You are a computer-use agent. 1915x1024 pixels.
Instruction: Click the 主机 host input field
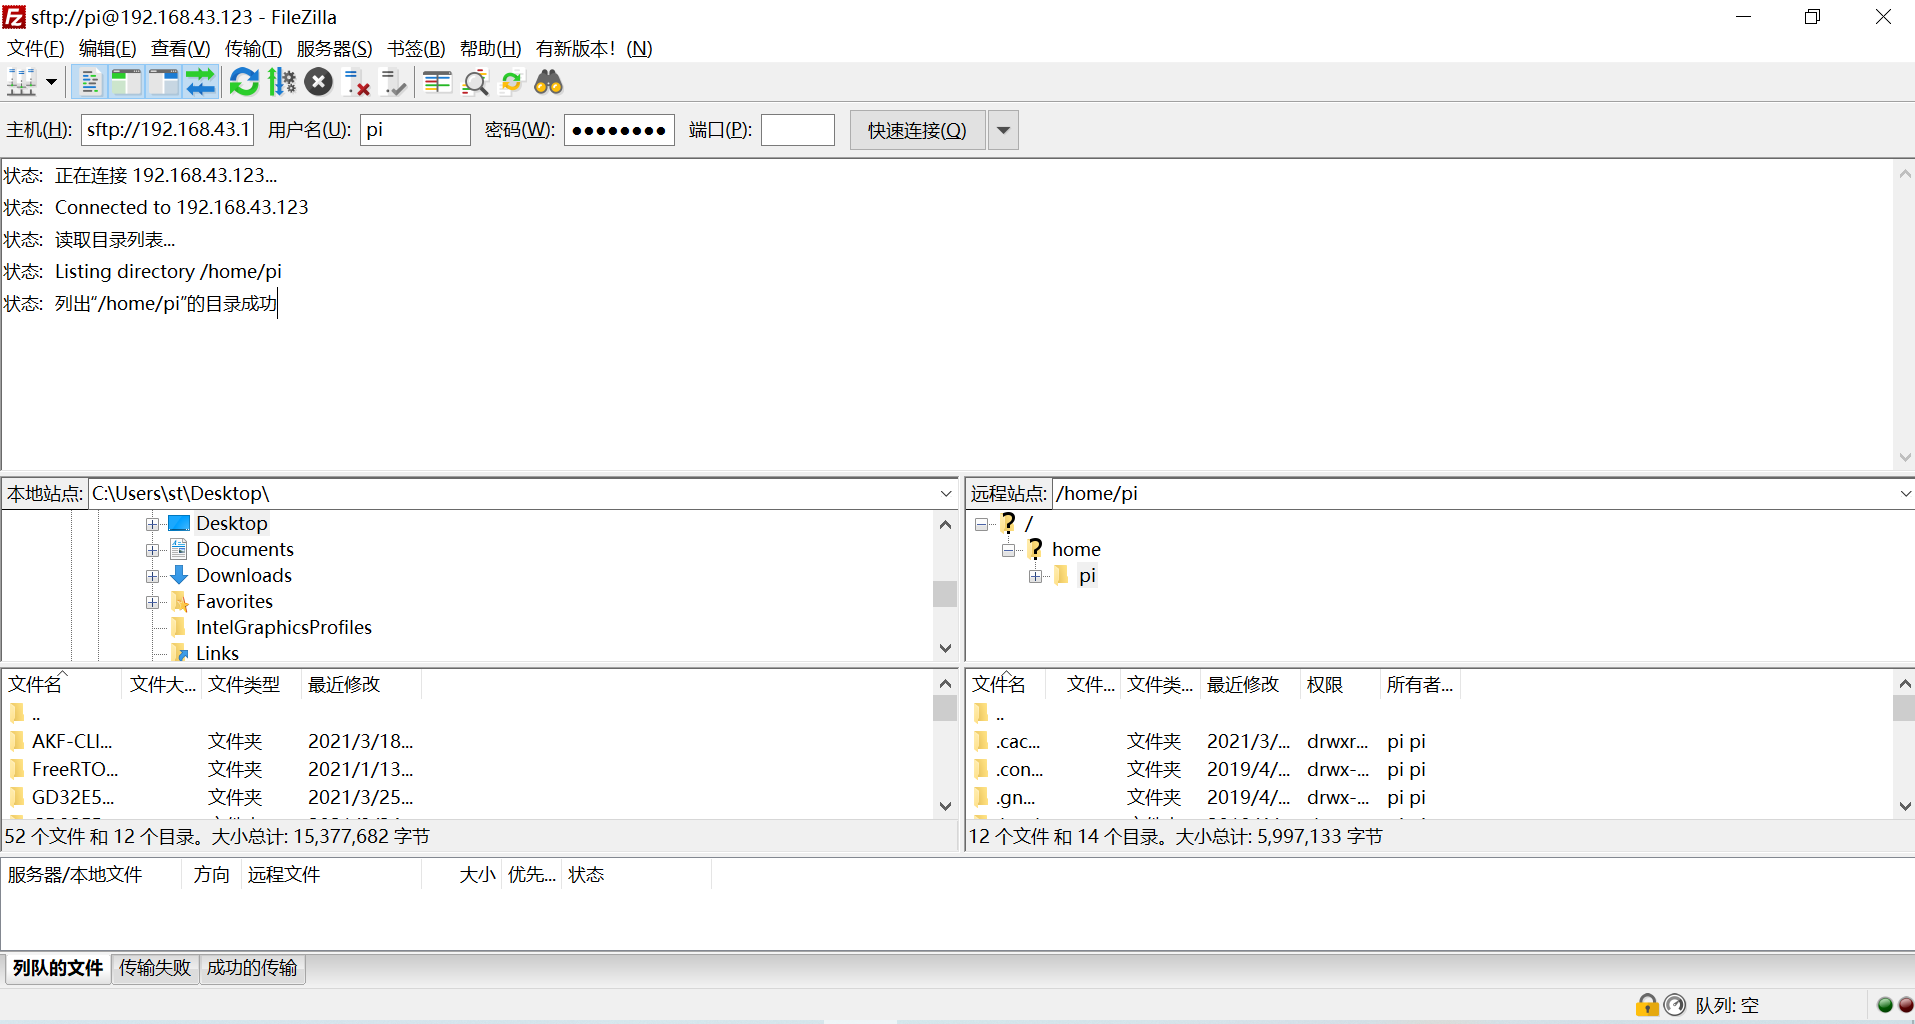(x=168, y=130)
